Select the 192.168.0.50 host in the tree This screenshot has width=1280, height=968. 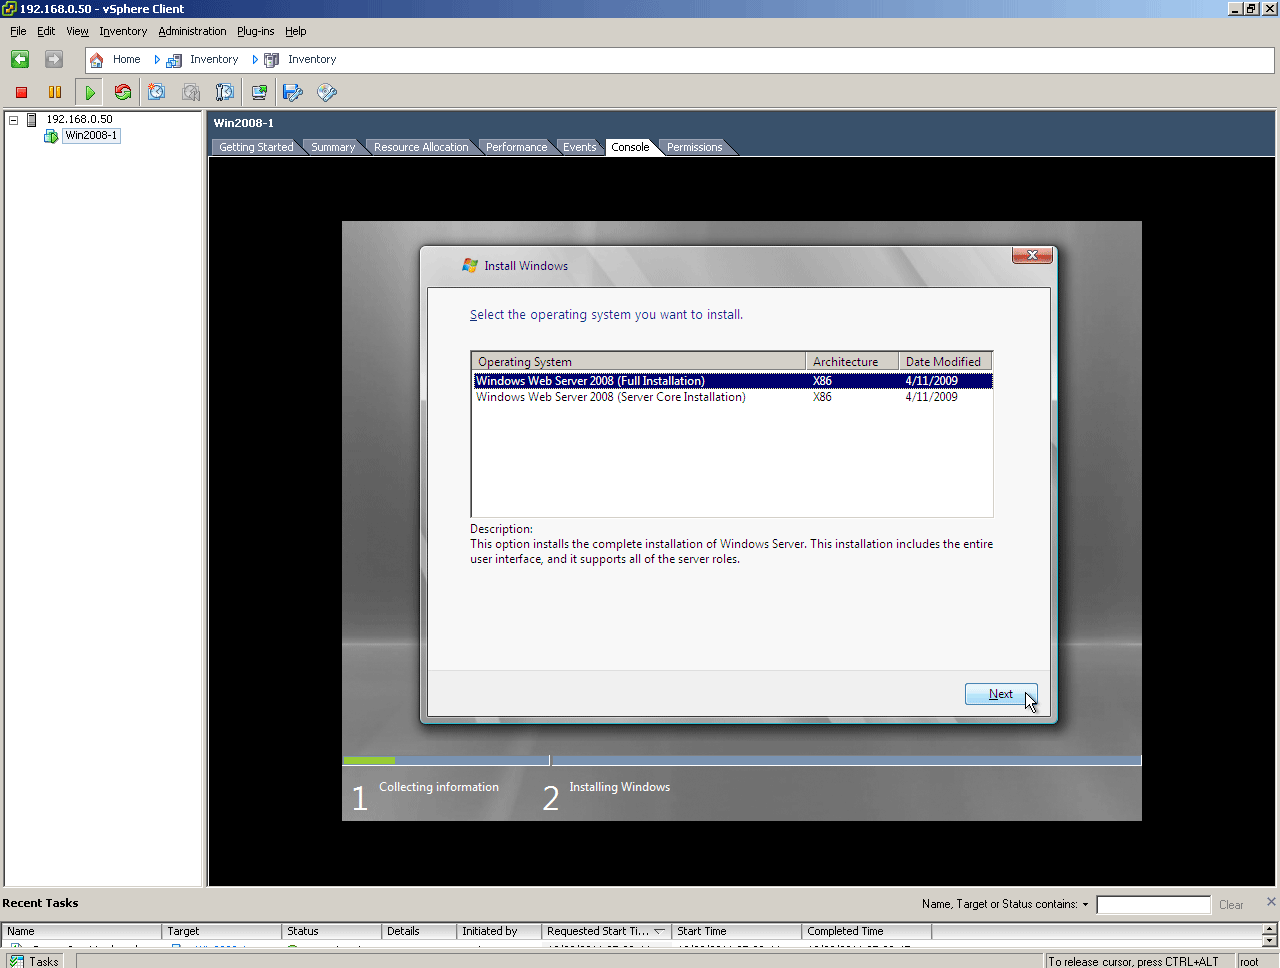pos(79,120)
